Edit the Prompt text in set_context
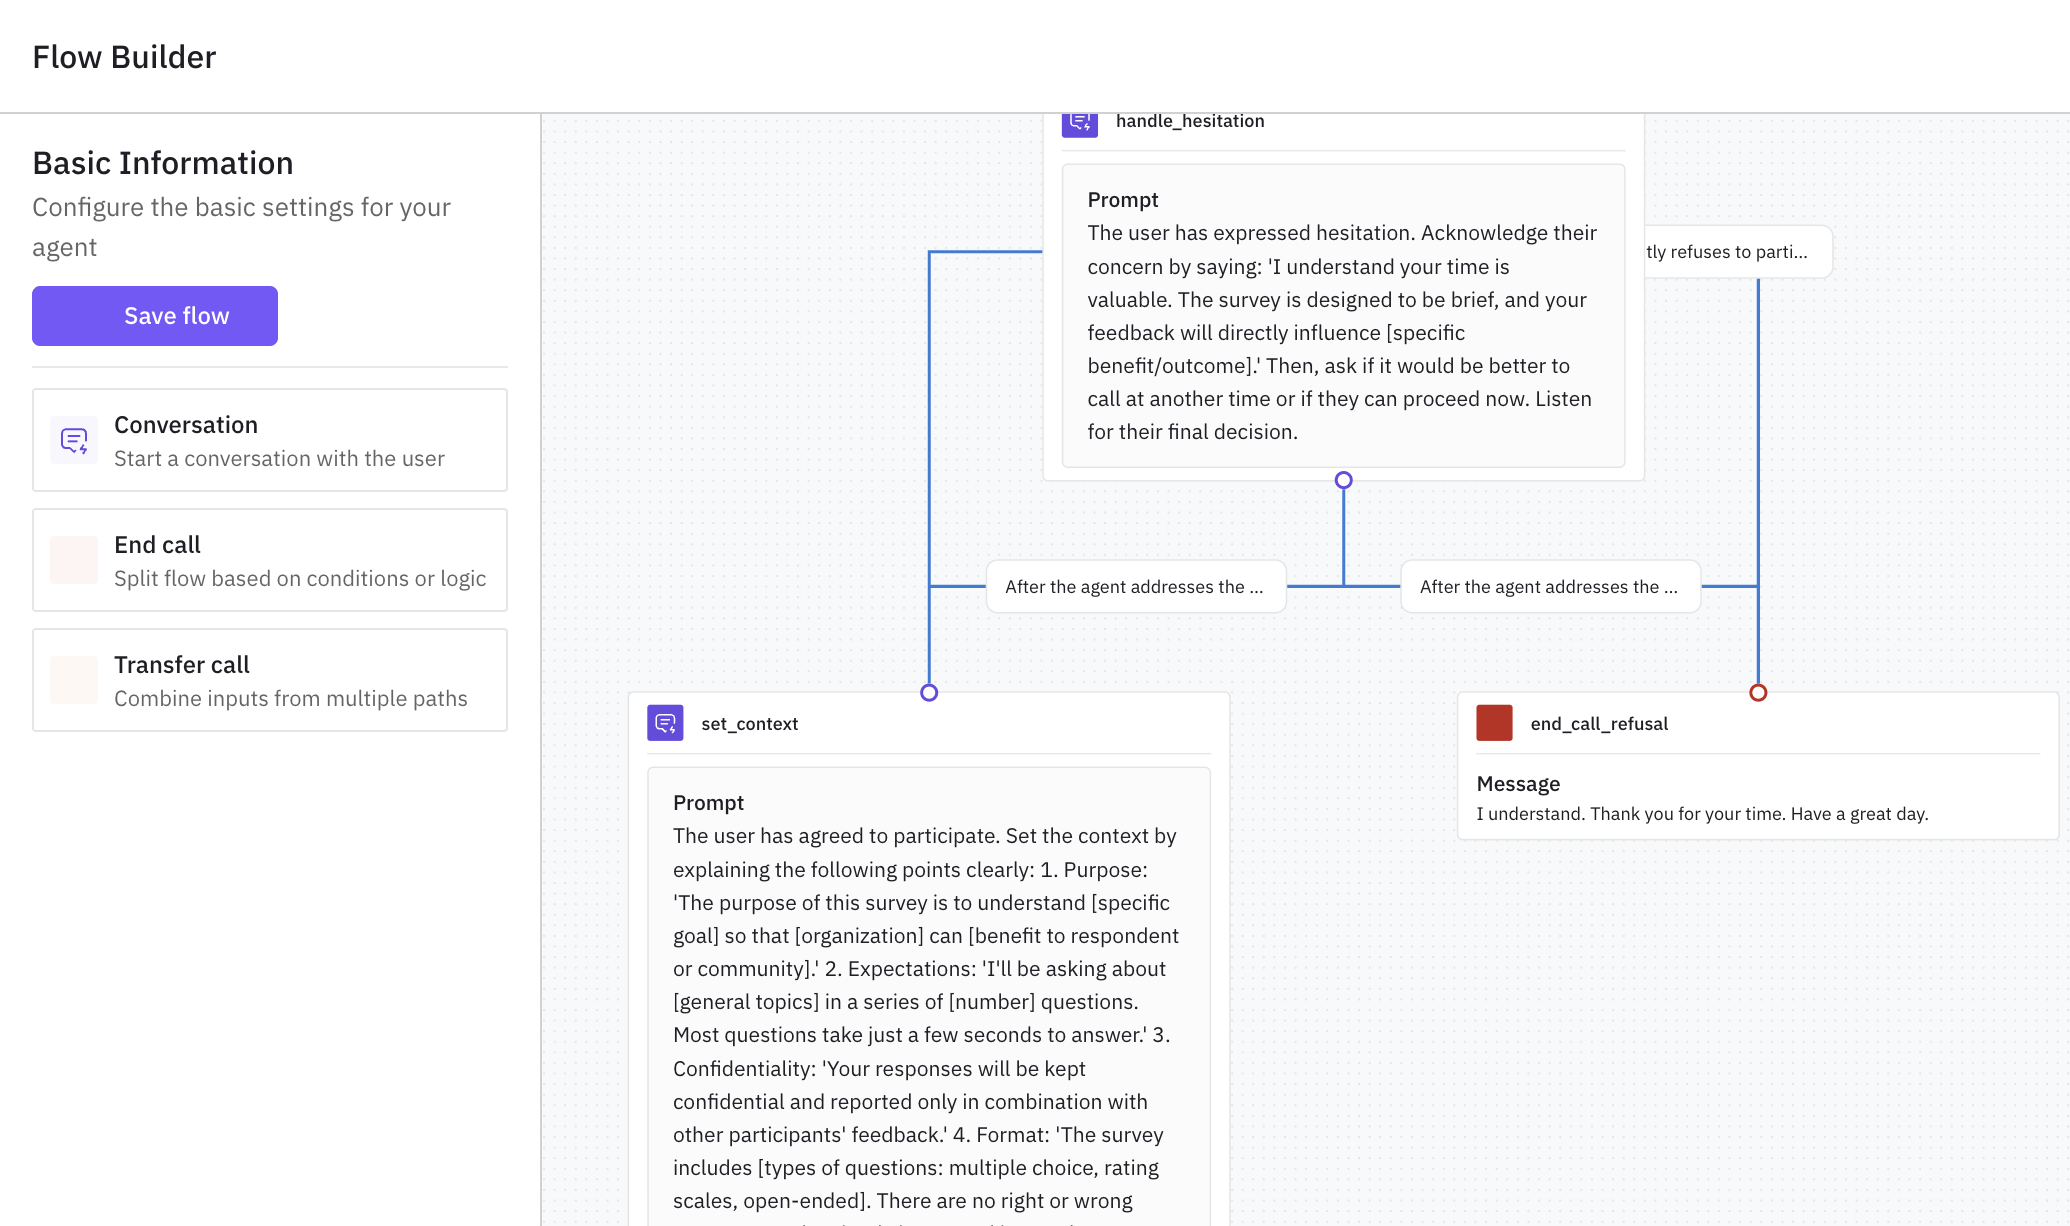 tap(925, 1000)
